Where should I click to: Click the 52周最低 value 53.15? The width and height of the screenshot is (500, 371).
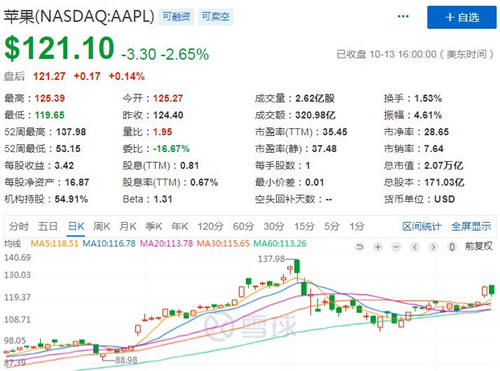click(68, 149)
